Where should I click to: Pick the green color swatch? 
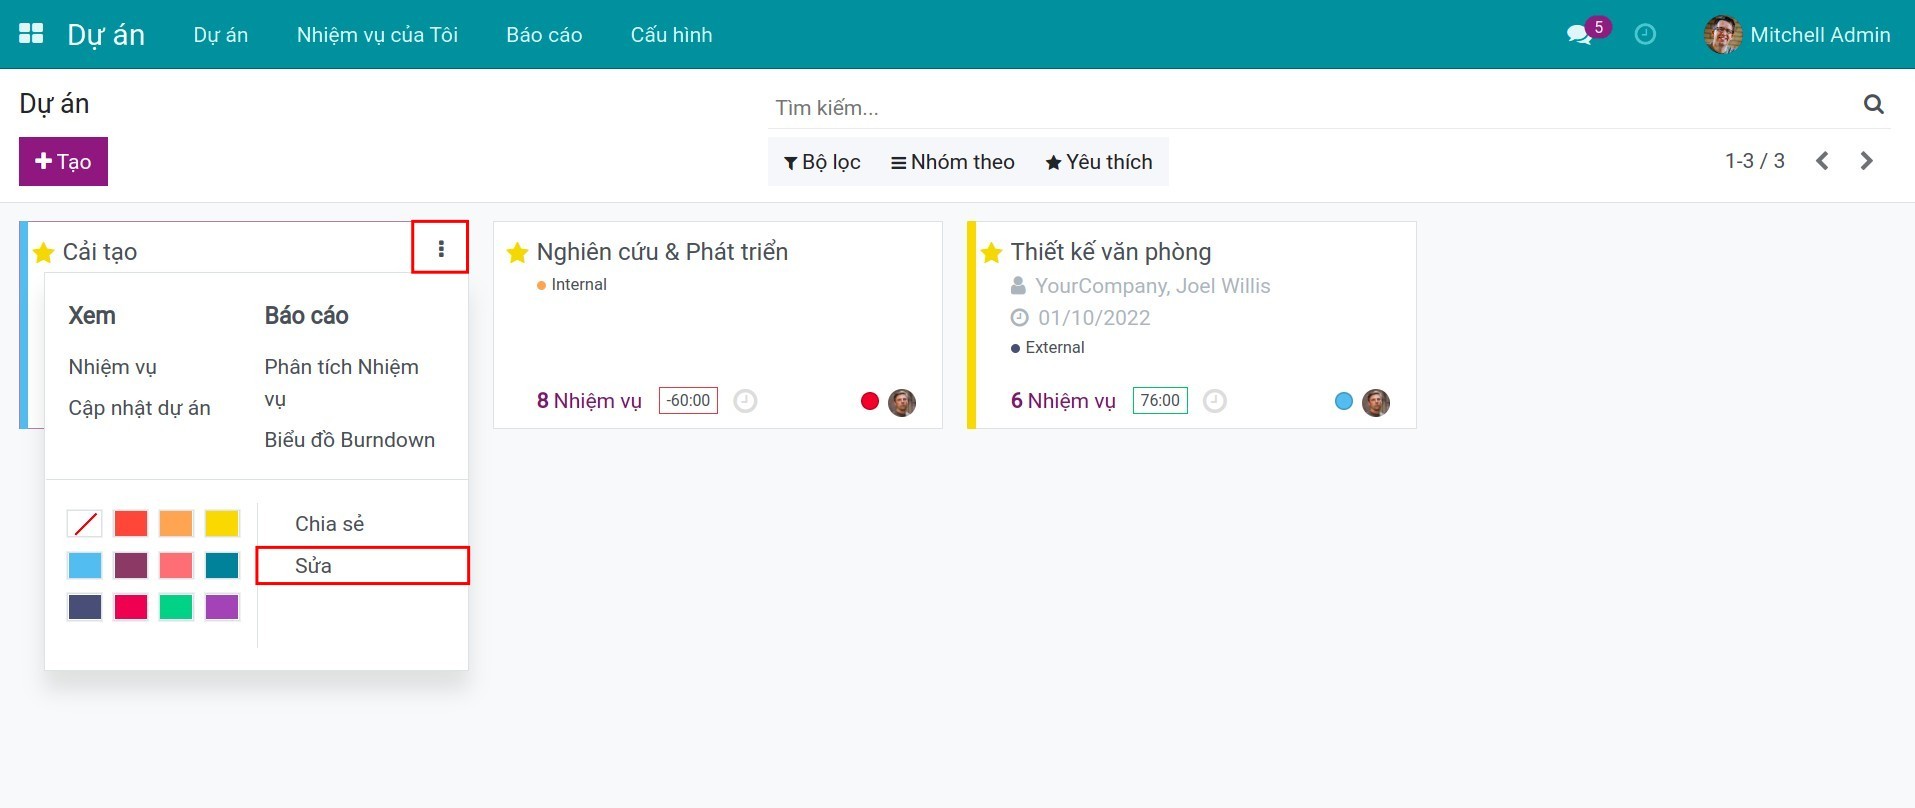pyautogui.click(x=176, y=607)
